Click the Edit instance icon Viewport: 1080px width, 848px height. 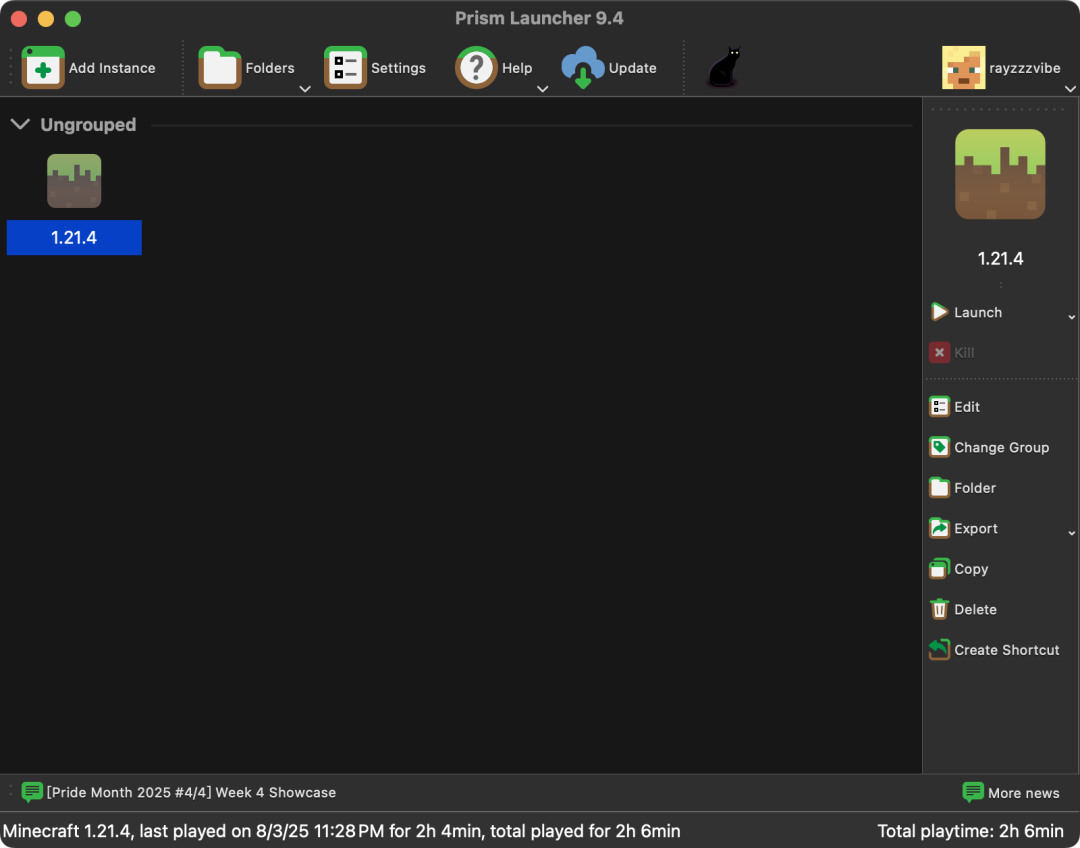[939, 406]
